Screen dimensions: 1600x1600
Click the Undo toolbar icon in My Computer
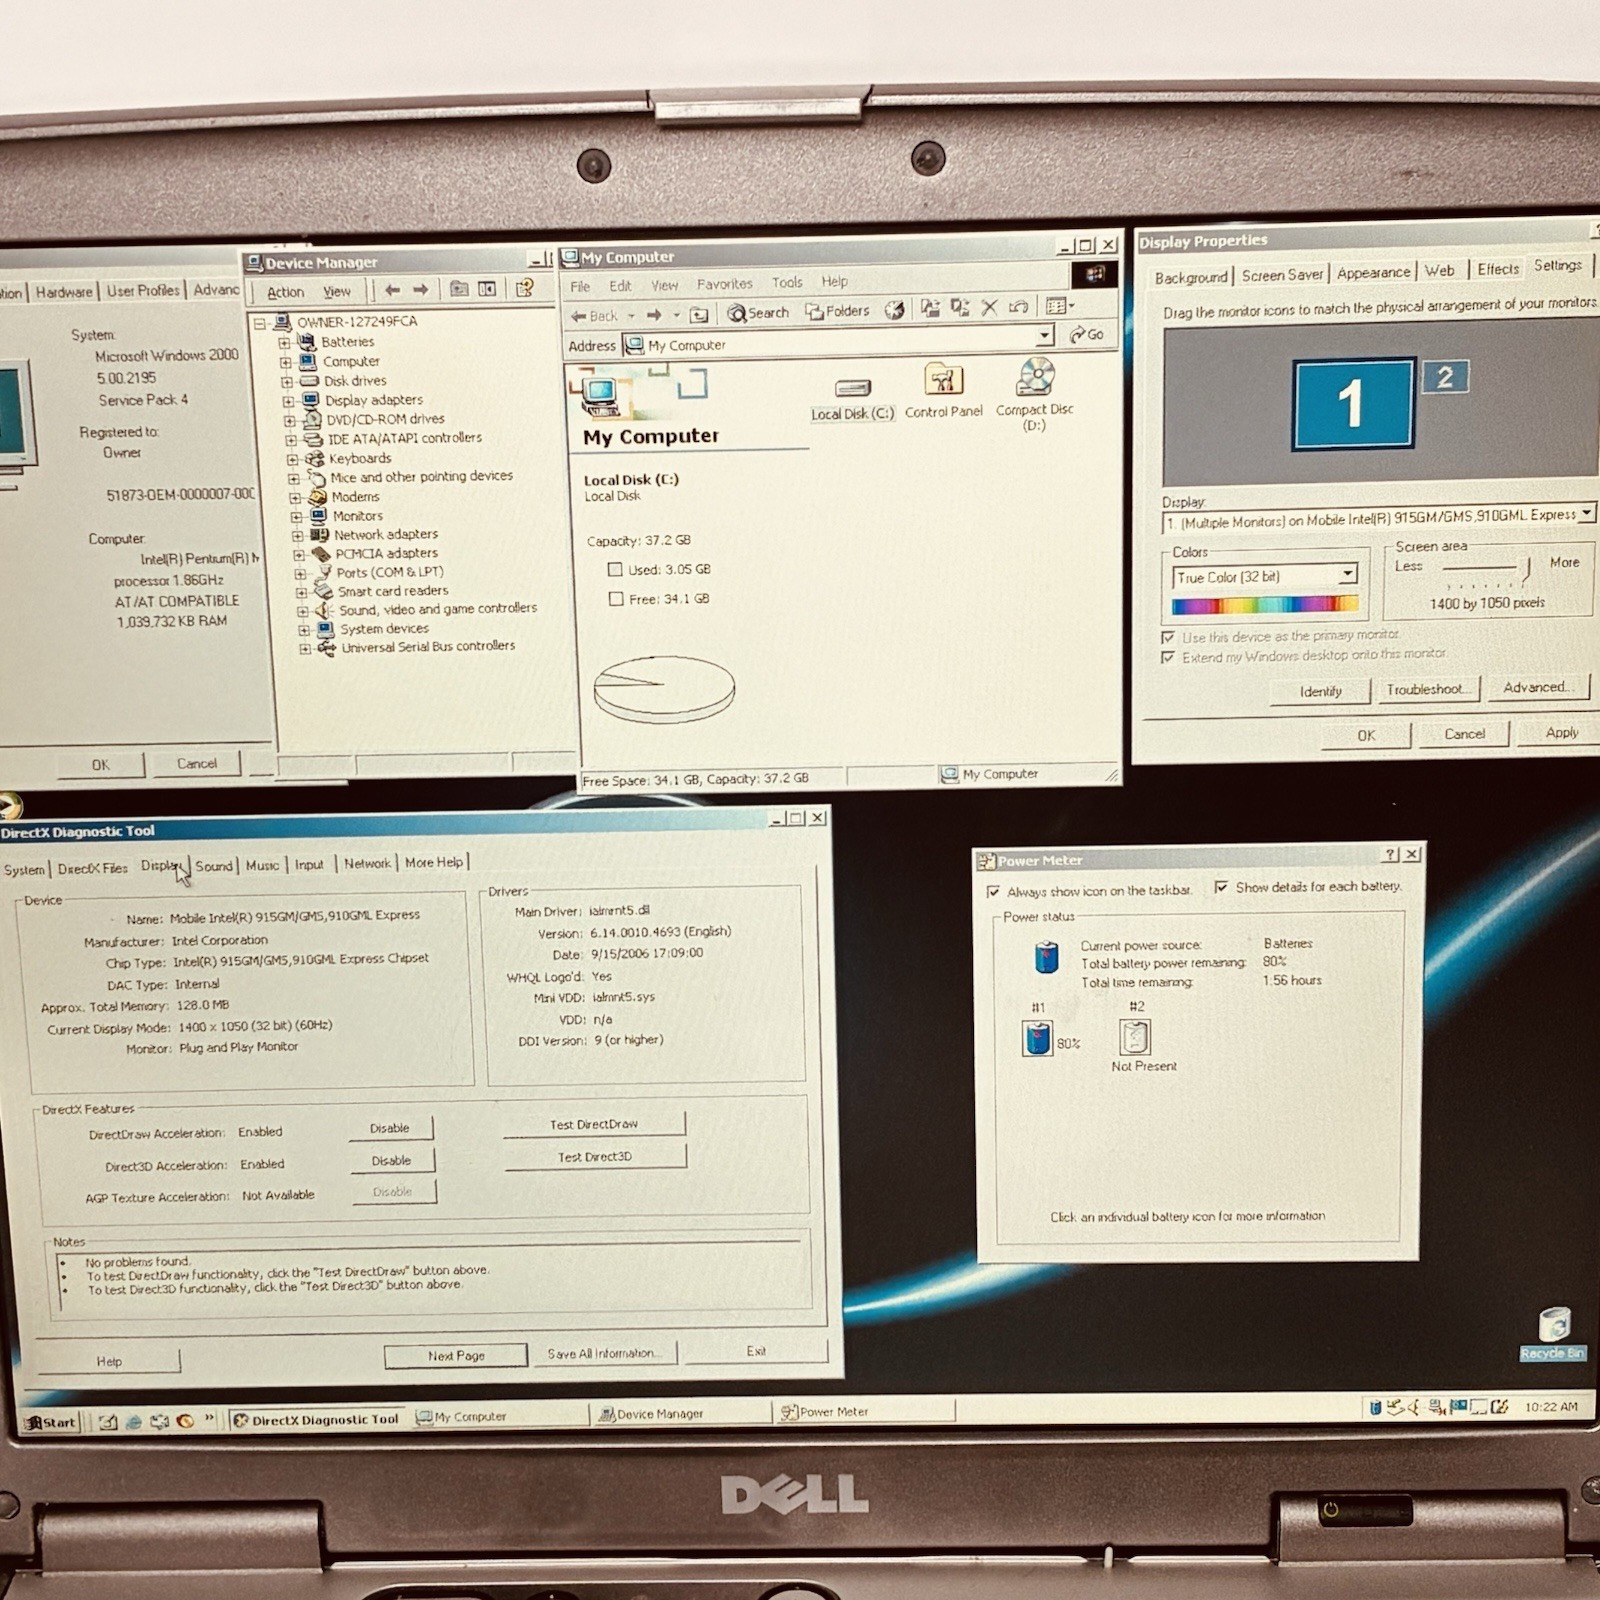(x=1018, y=306)
